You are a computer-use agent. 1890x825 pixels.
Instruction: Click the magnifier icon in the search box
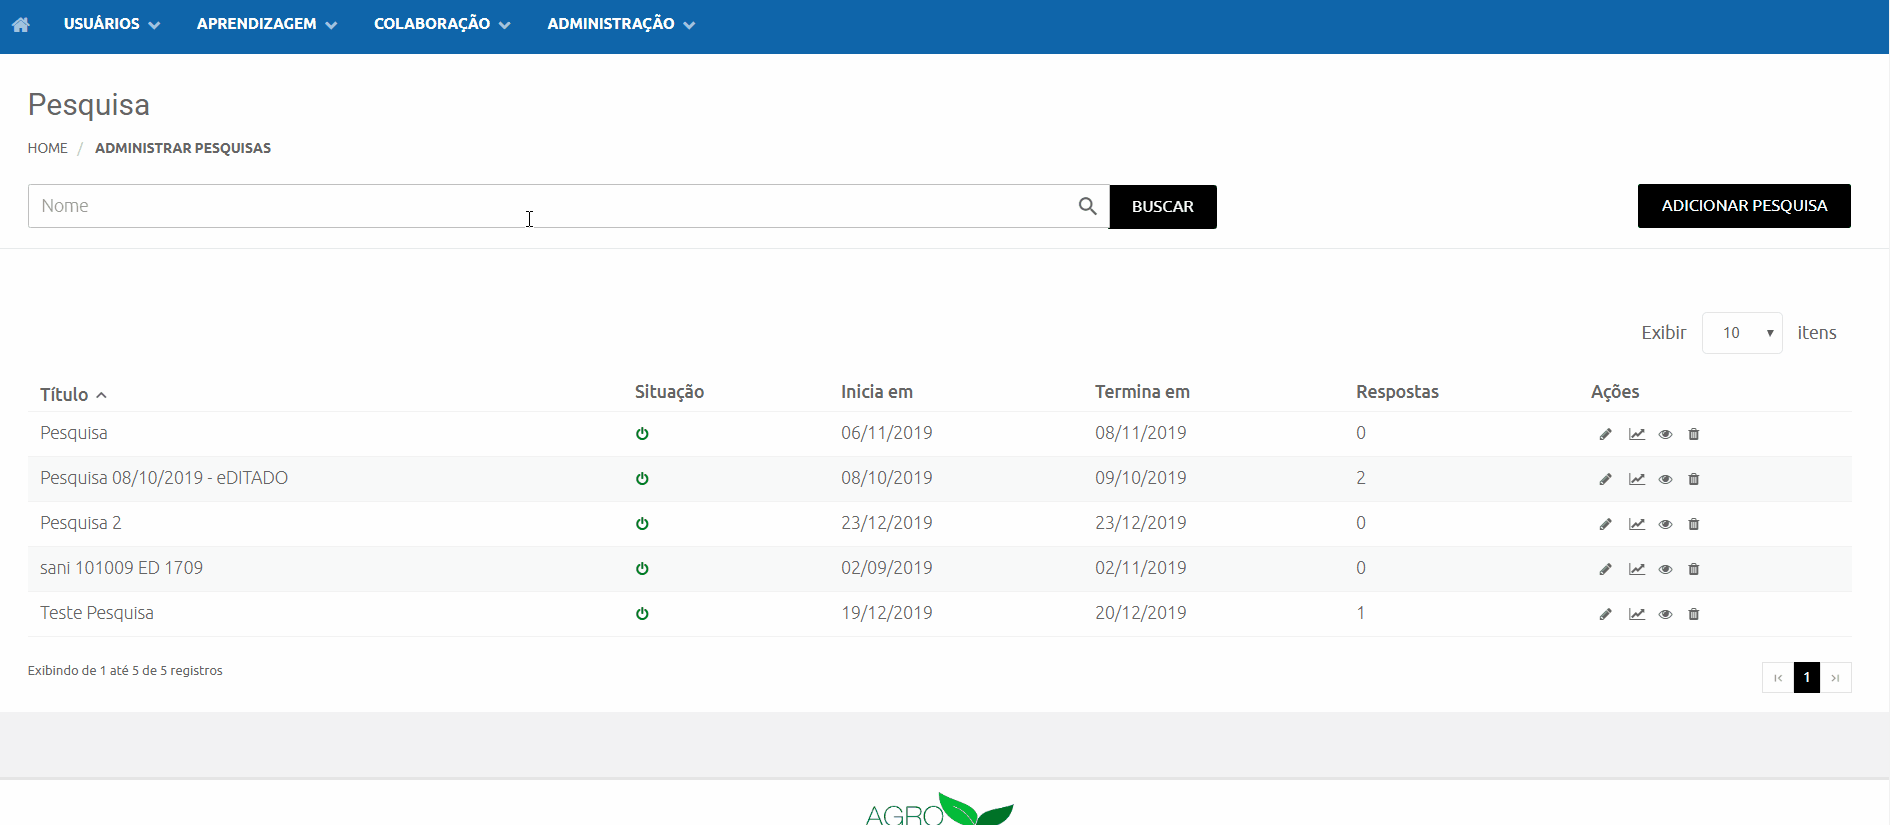click(x=1087, y=206)
